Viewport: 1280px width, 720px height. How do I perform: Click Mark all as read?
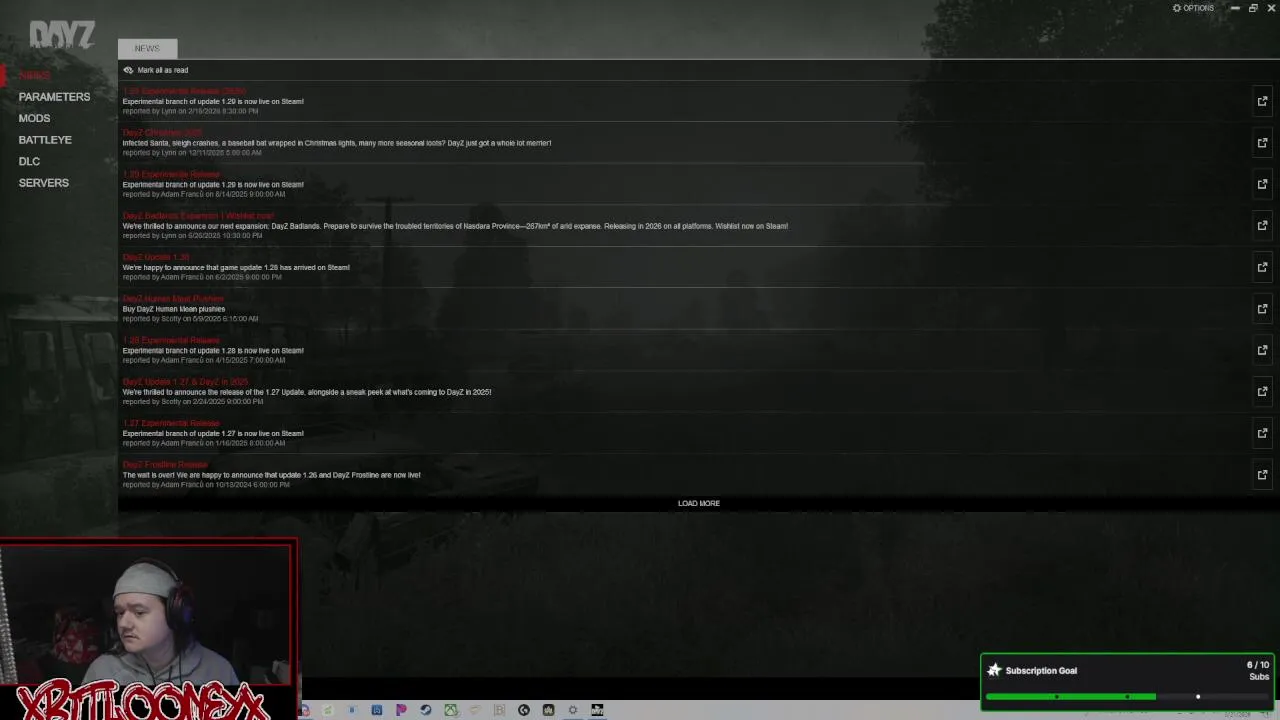coord(162,70)
